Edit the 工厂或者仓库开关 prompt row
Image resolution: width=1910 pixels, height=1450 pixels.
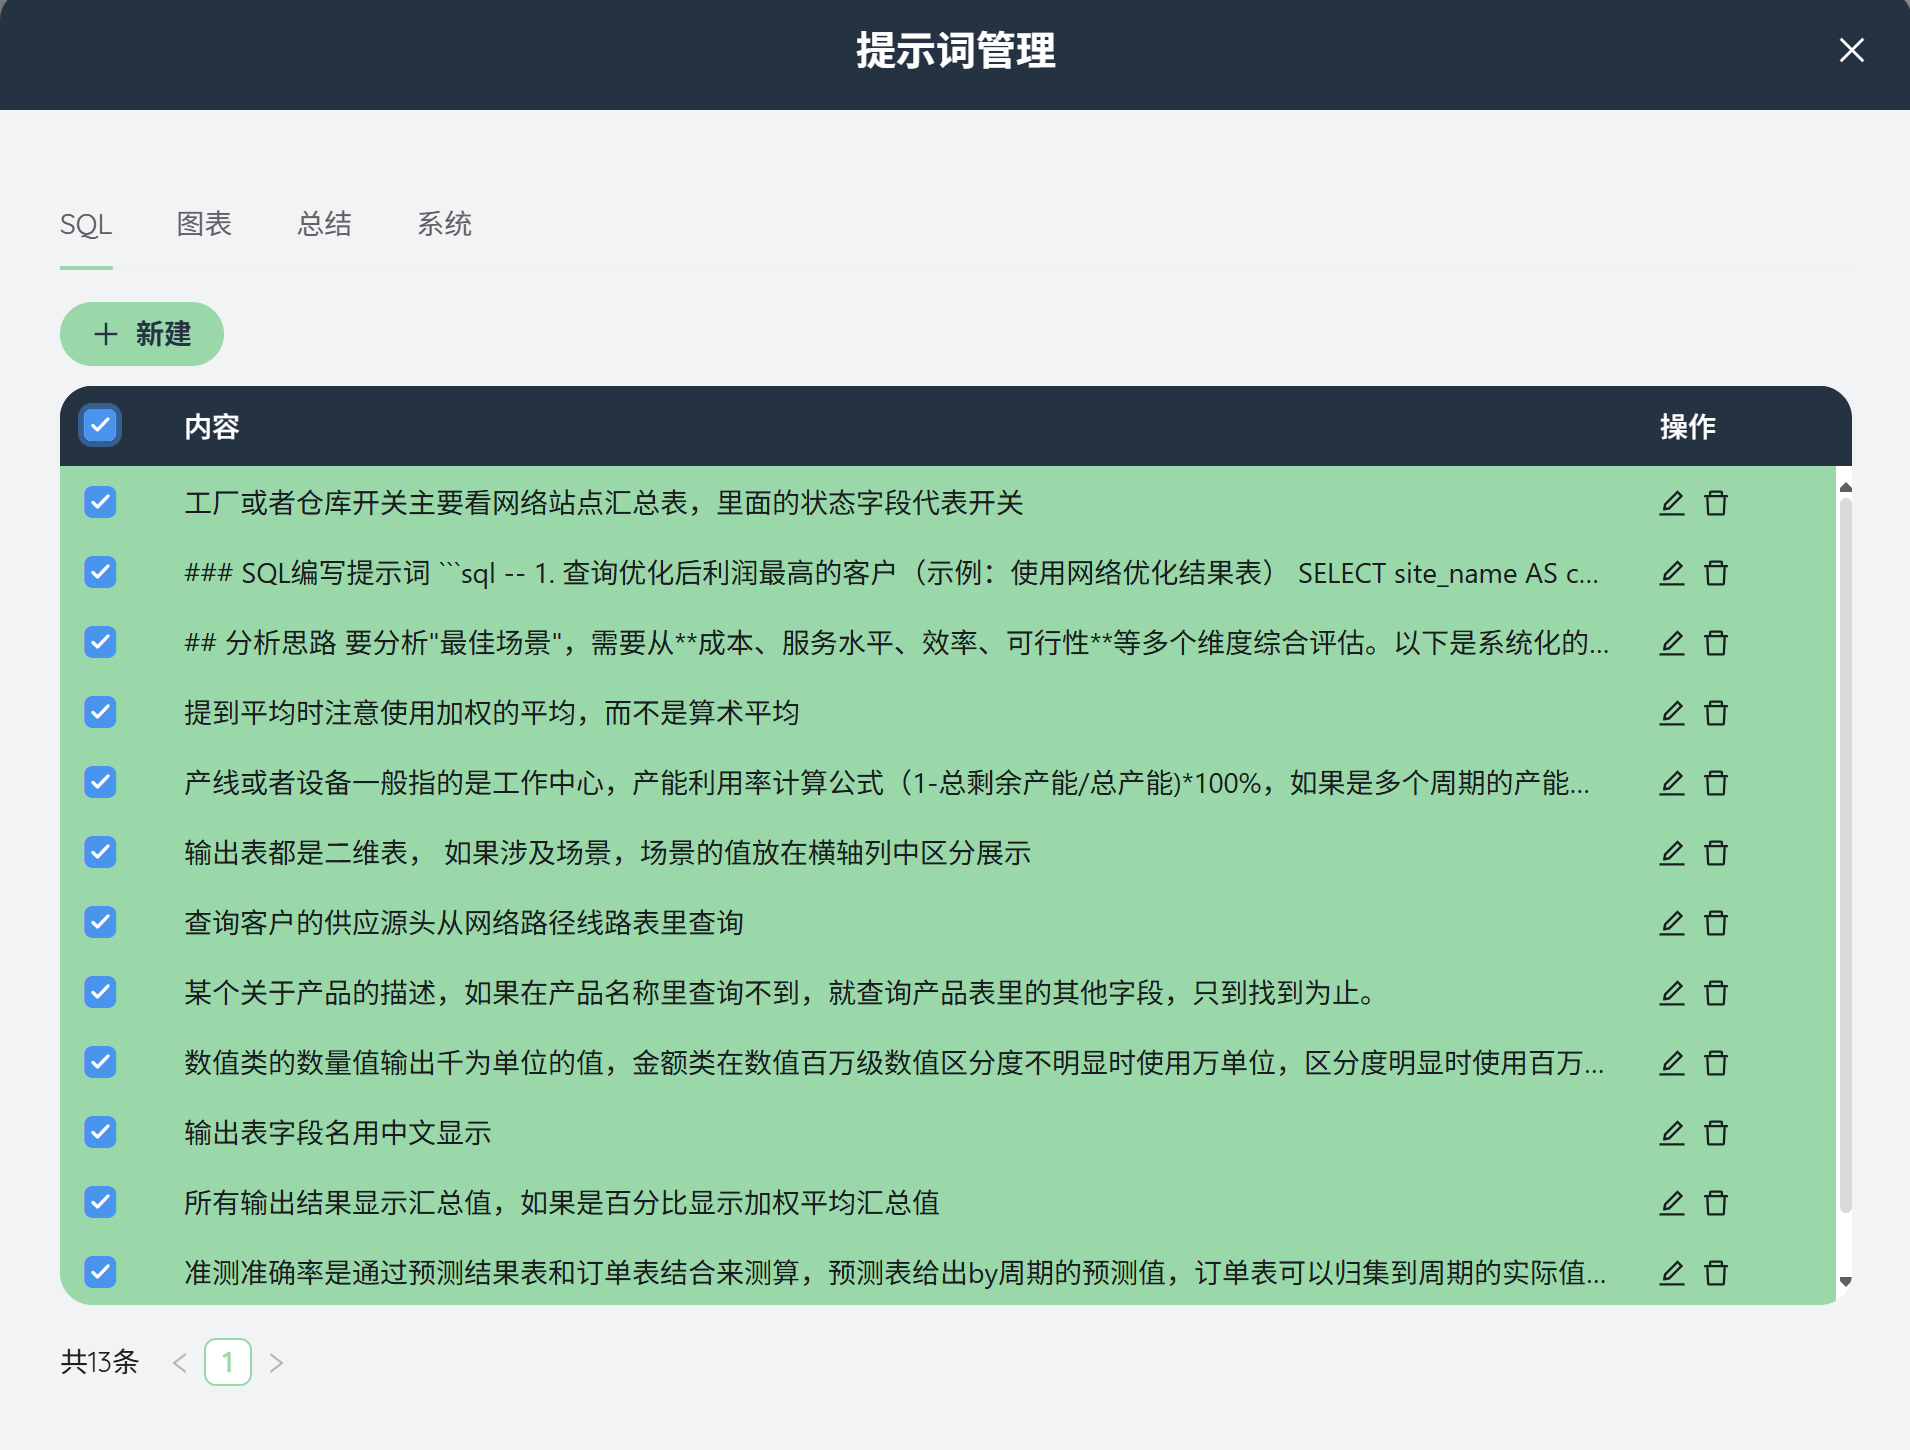1672,503
